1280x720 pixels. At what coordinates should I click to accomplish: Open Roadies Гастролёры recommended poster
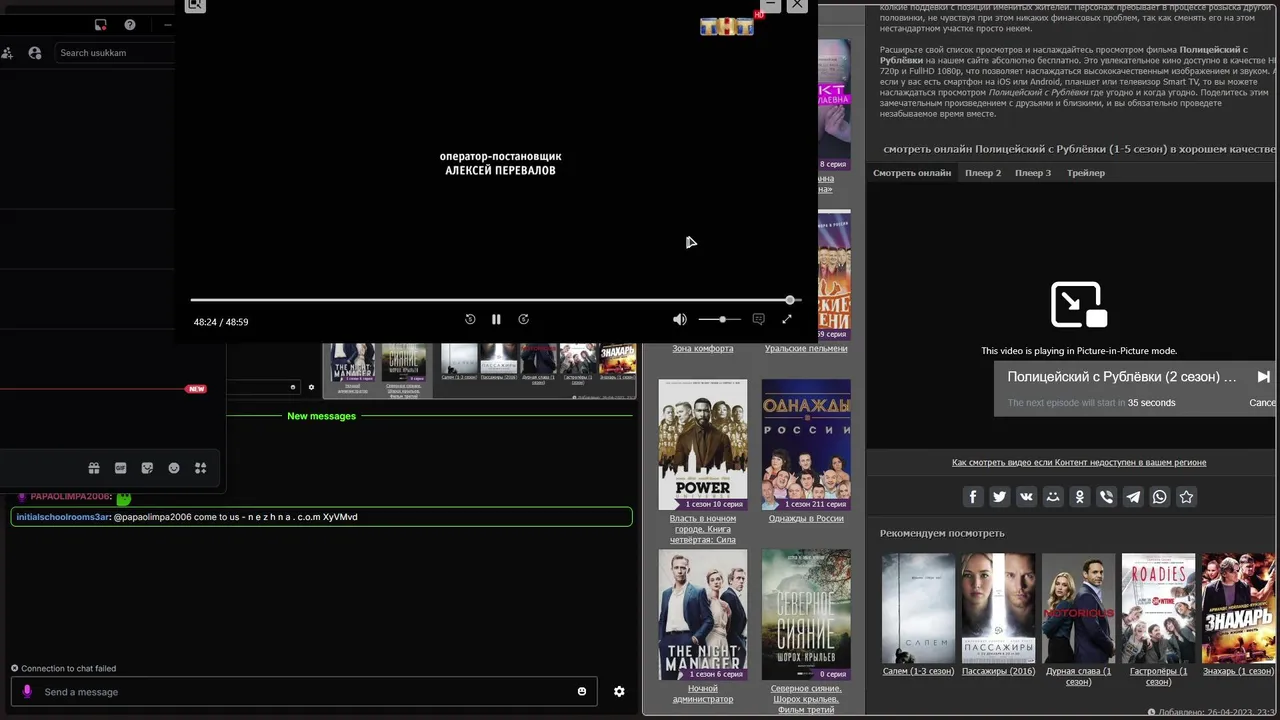click(1158, 608)
